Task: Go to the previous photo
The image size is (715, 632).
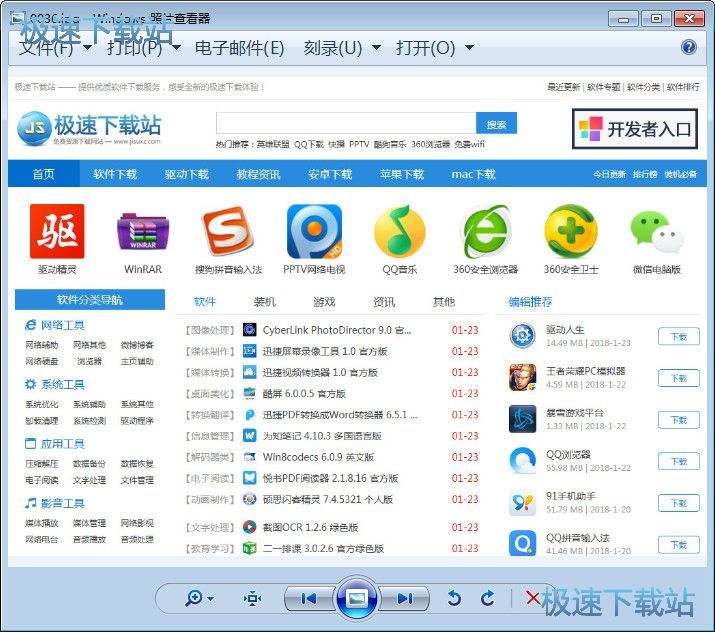Action: 308,598
